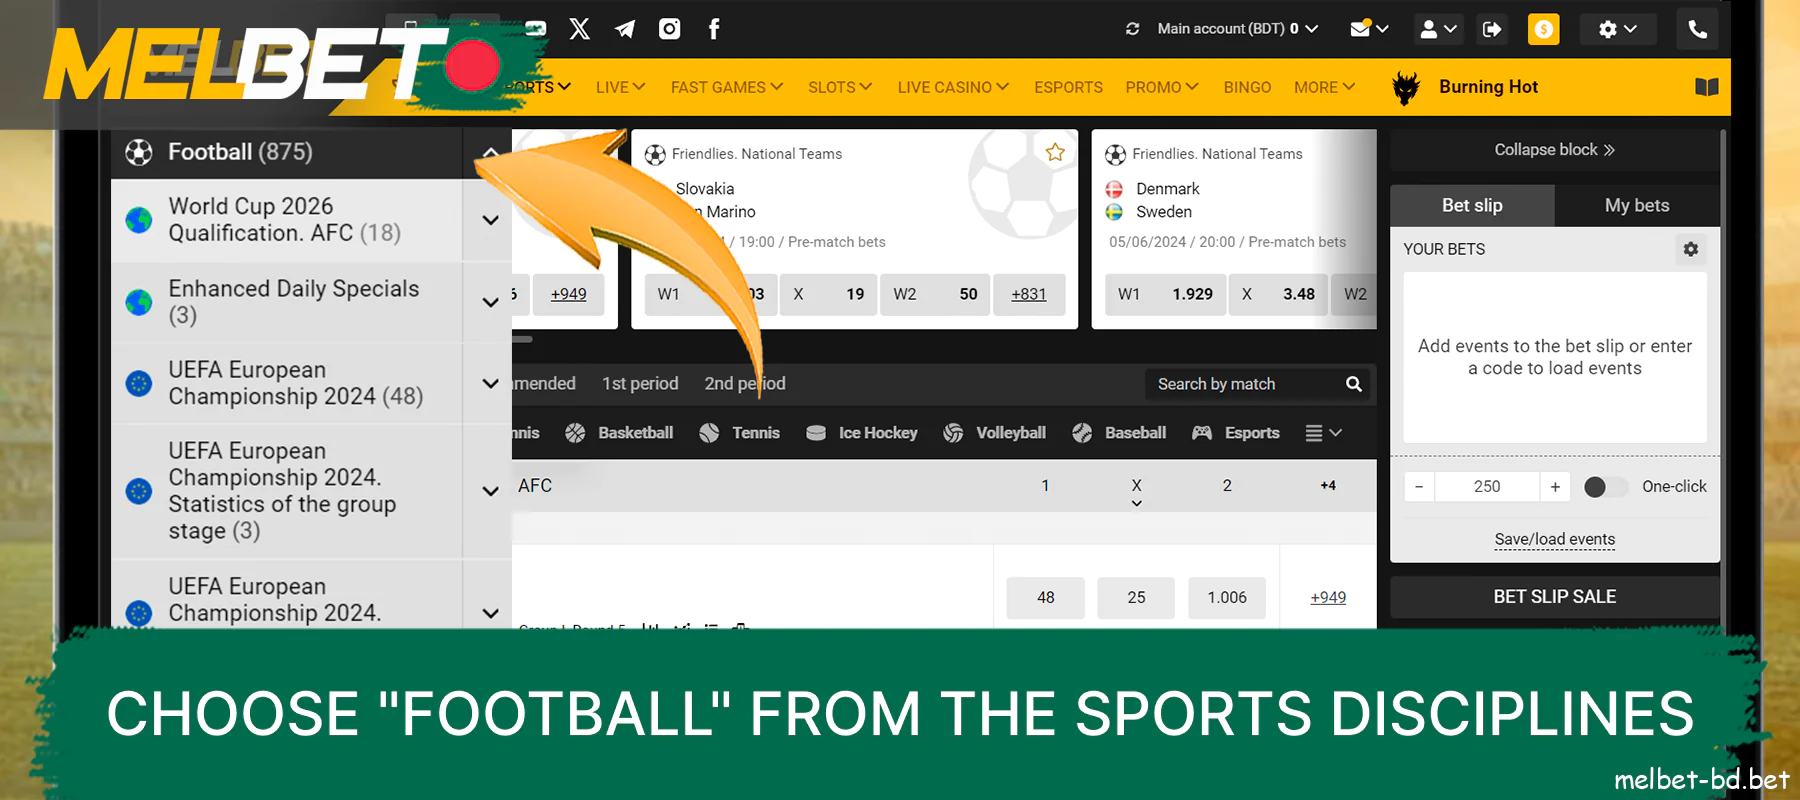Decrease stake with minus button

[1419, 487]
